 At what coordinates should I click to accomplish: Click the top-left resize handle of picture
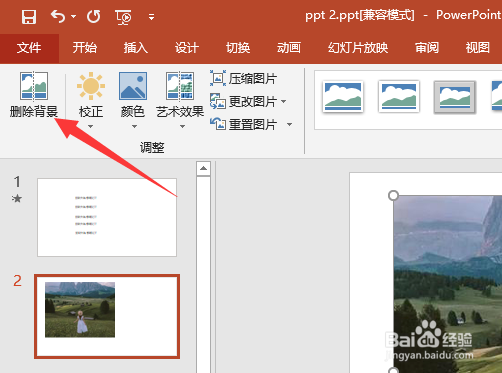(x=394, y=196)
